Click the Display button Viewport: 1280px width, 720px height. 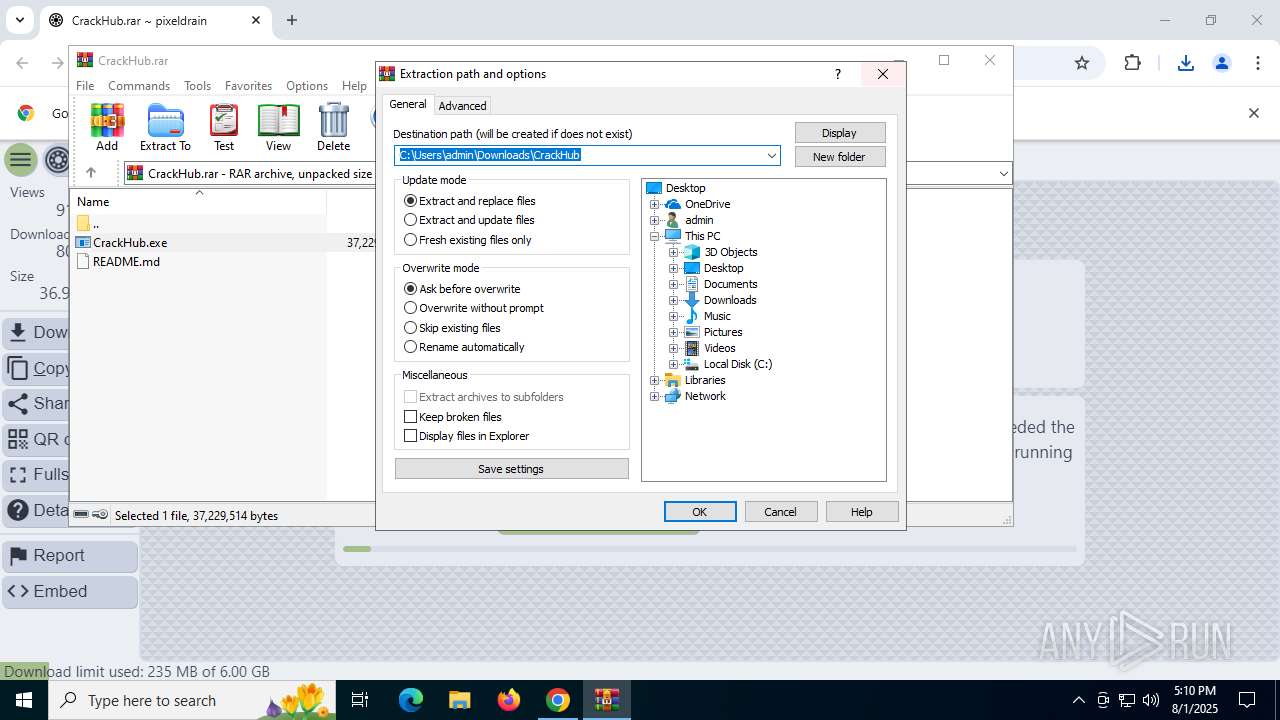839,133
